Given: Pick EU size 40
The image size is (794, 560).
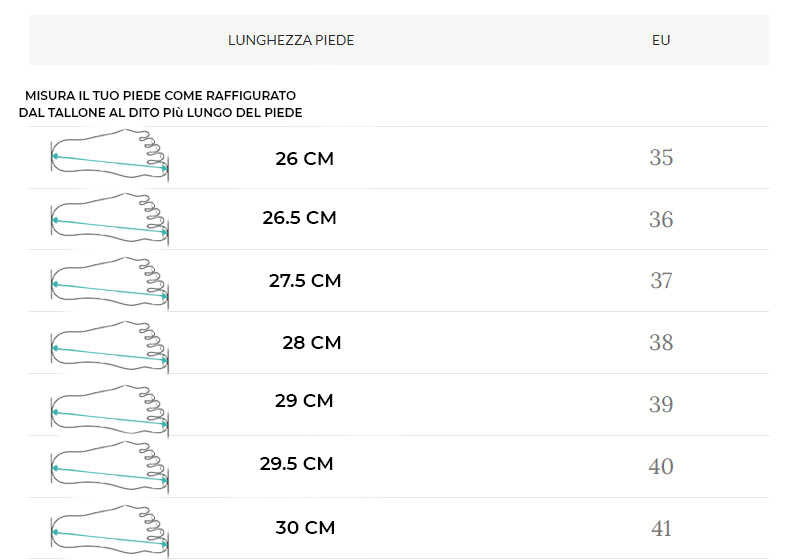Looking at the screenshot, I should [661, 467].
